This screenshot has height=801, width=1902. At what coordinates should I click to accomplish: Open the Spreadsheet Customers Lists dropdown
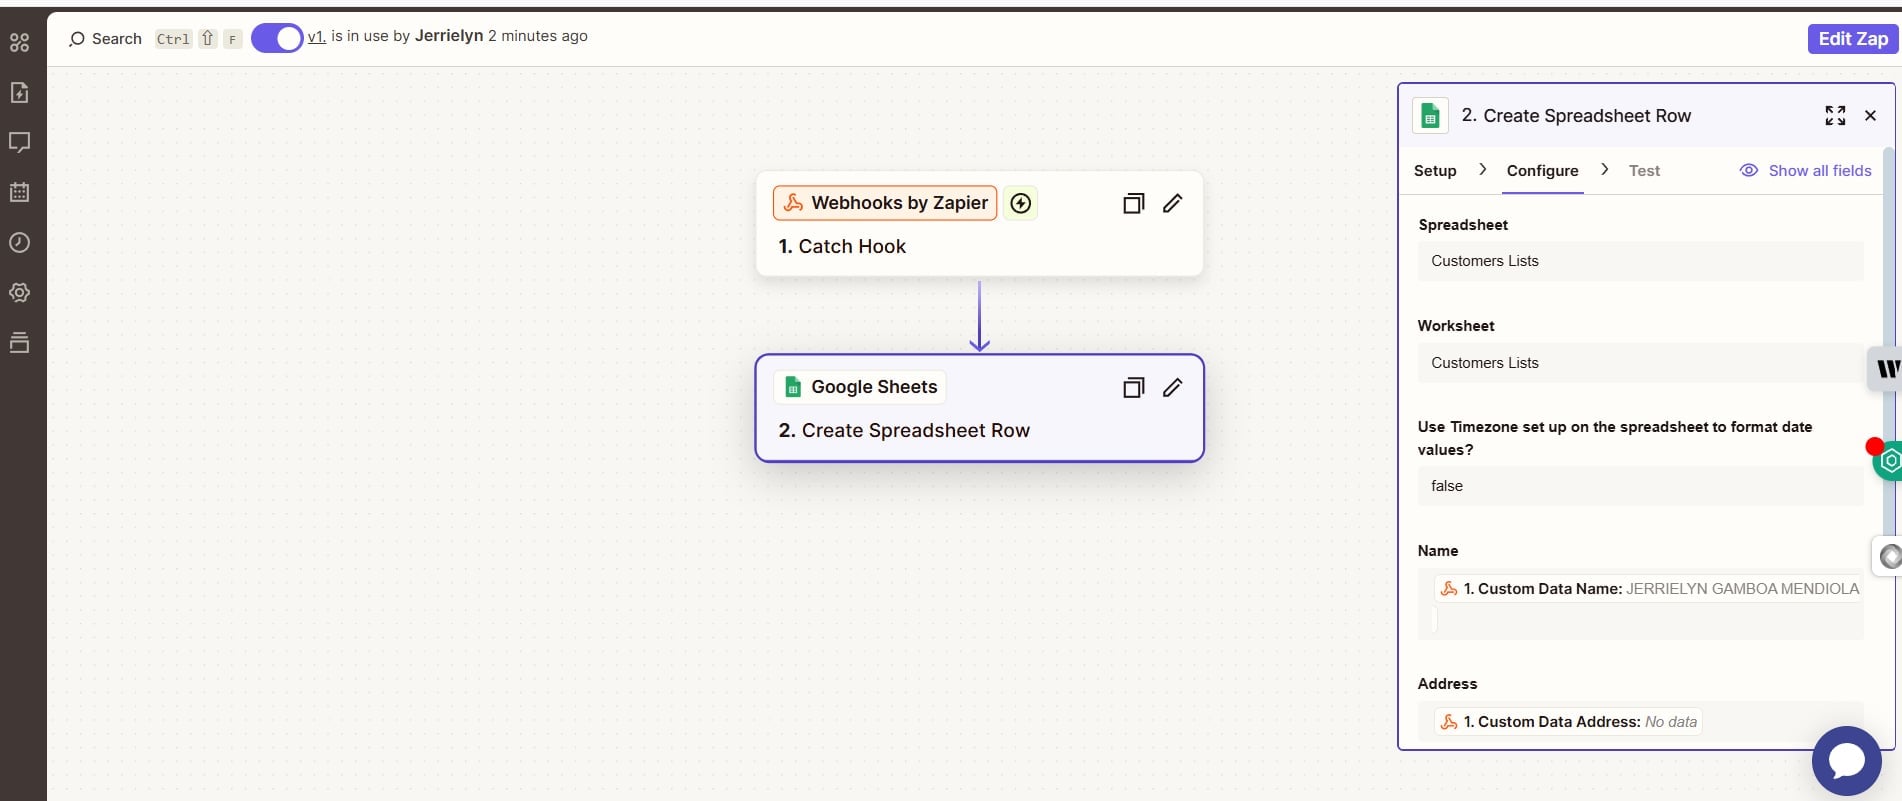coord(1639,261)
